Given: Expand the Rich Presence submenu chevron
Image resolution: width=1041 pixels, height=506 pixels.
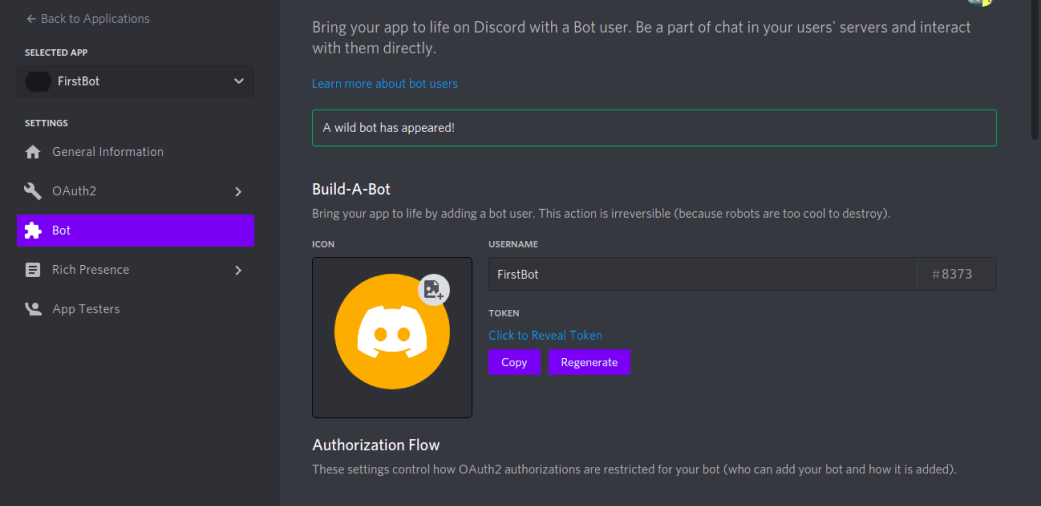Looking at the screenshot, I should tap(238, 270).
